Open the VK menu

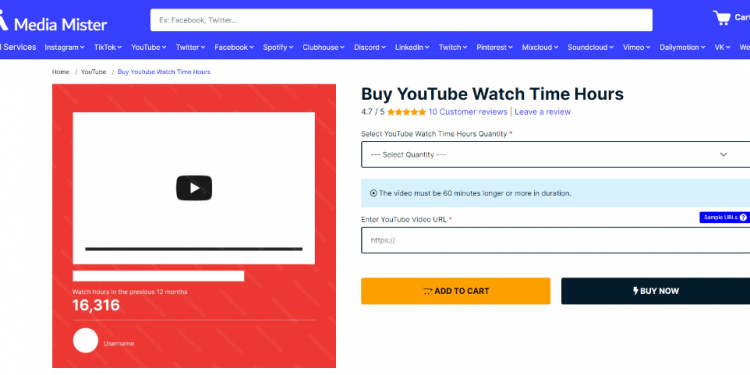[x=722, y=47]
